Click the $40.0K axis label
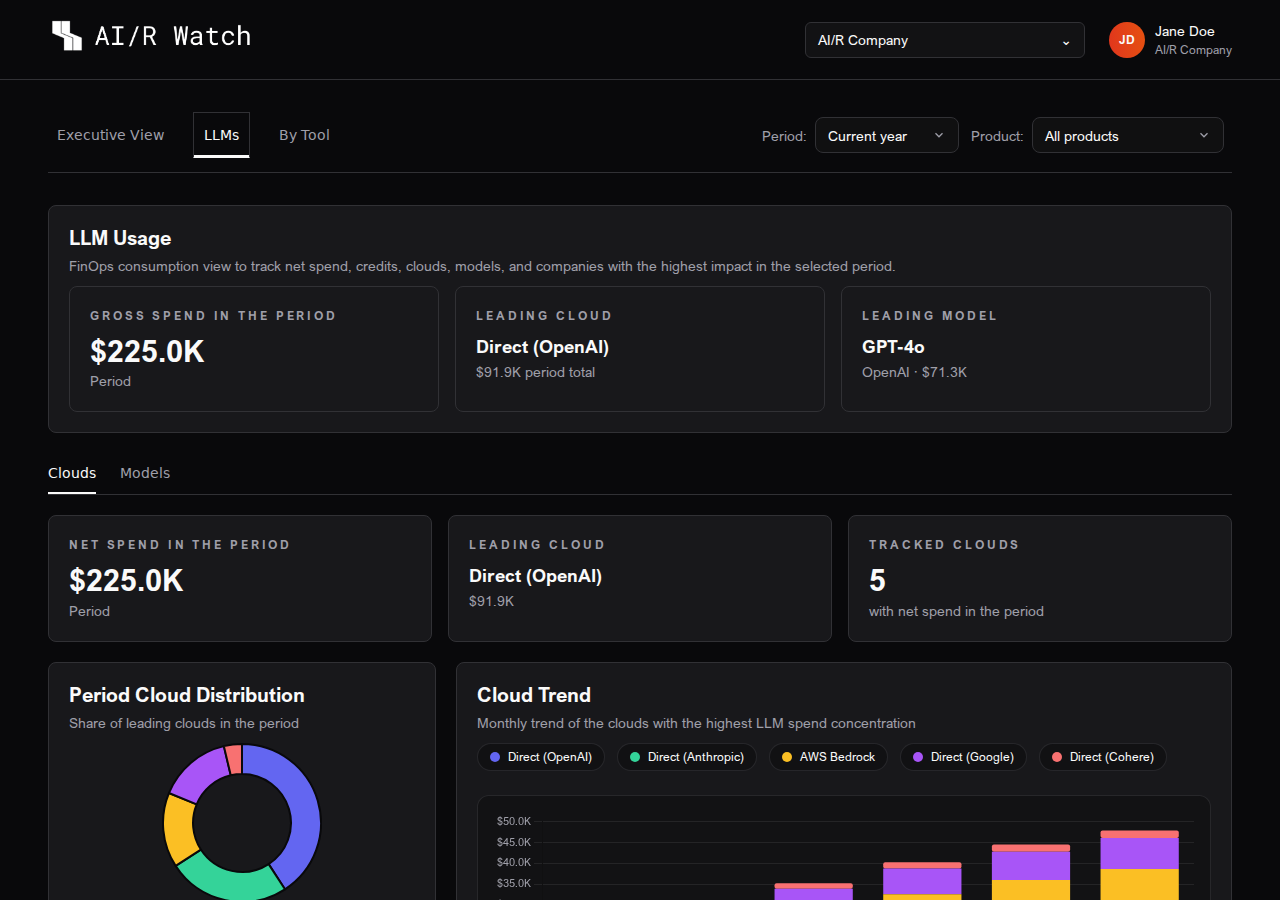The width and height of the screenshot is (1280, 900). [x=514, y=862]
